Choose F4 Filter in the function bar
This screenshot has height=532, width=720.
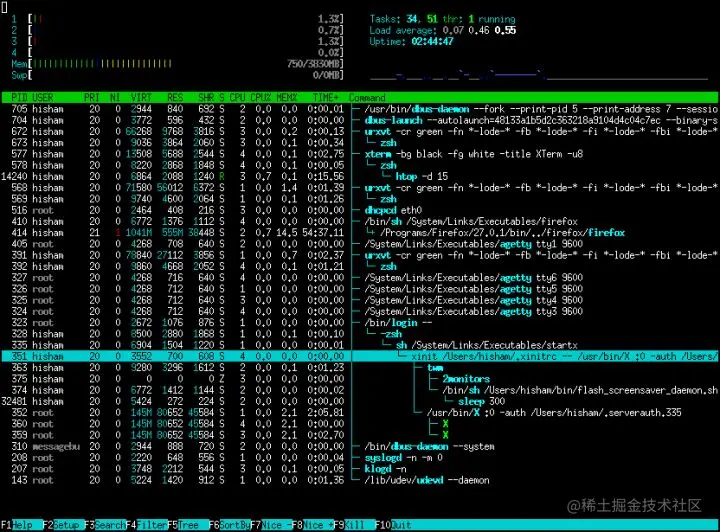(146, 525)
